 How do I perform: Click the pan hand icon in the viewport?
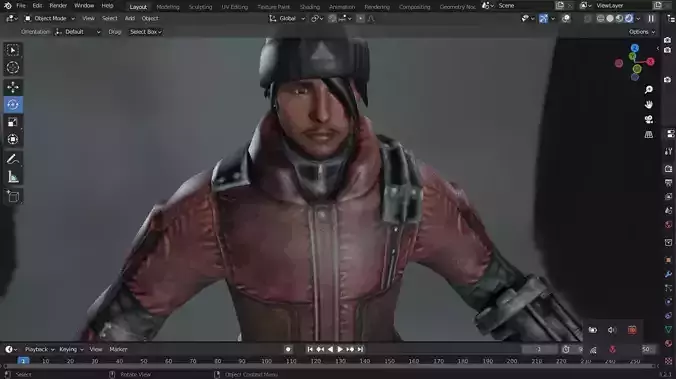tap(648, 104)
